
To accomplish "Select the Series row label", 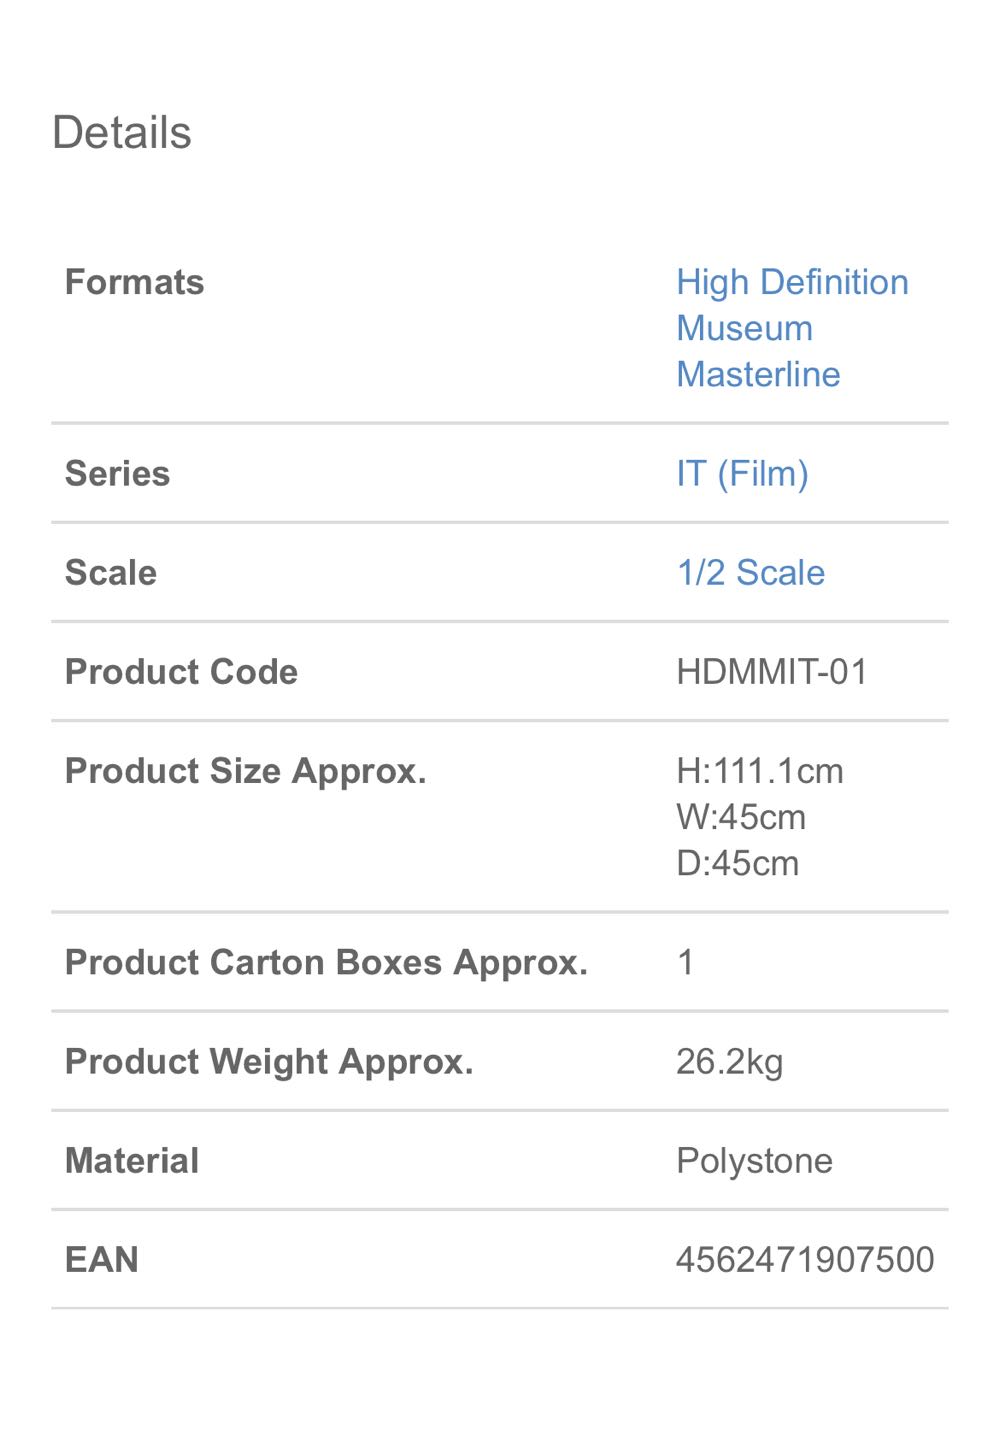I will click(x=117, y=473).
